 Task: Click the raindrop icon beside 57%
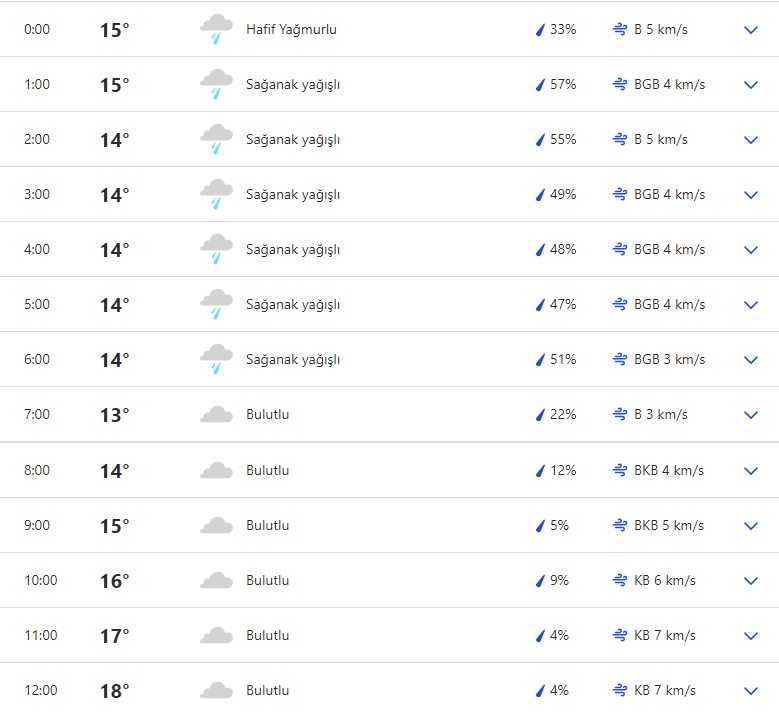(540, 85)
